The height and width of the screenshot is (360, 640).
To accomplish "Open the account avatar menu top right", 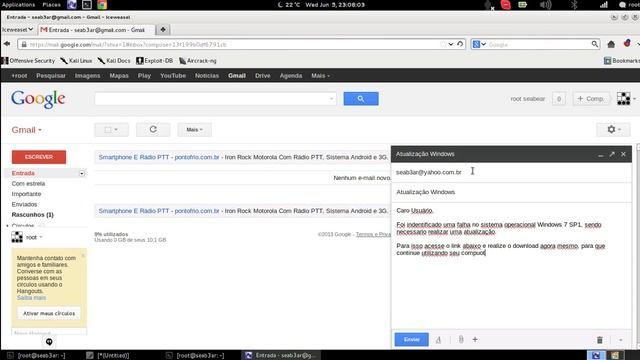I will point(626,99).
